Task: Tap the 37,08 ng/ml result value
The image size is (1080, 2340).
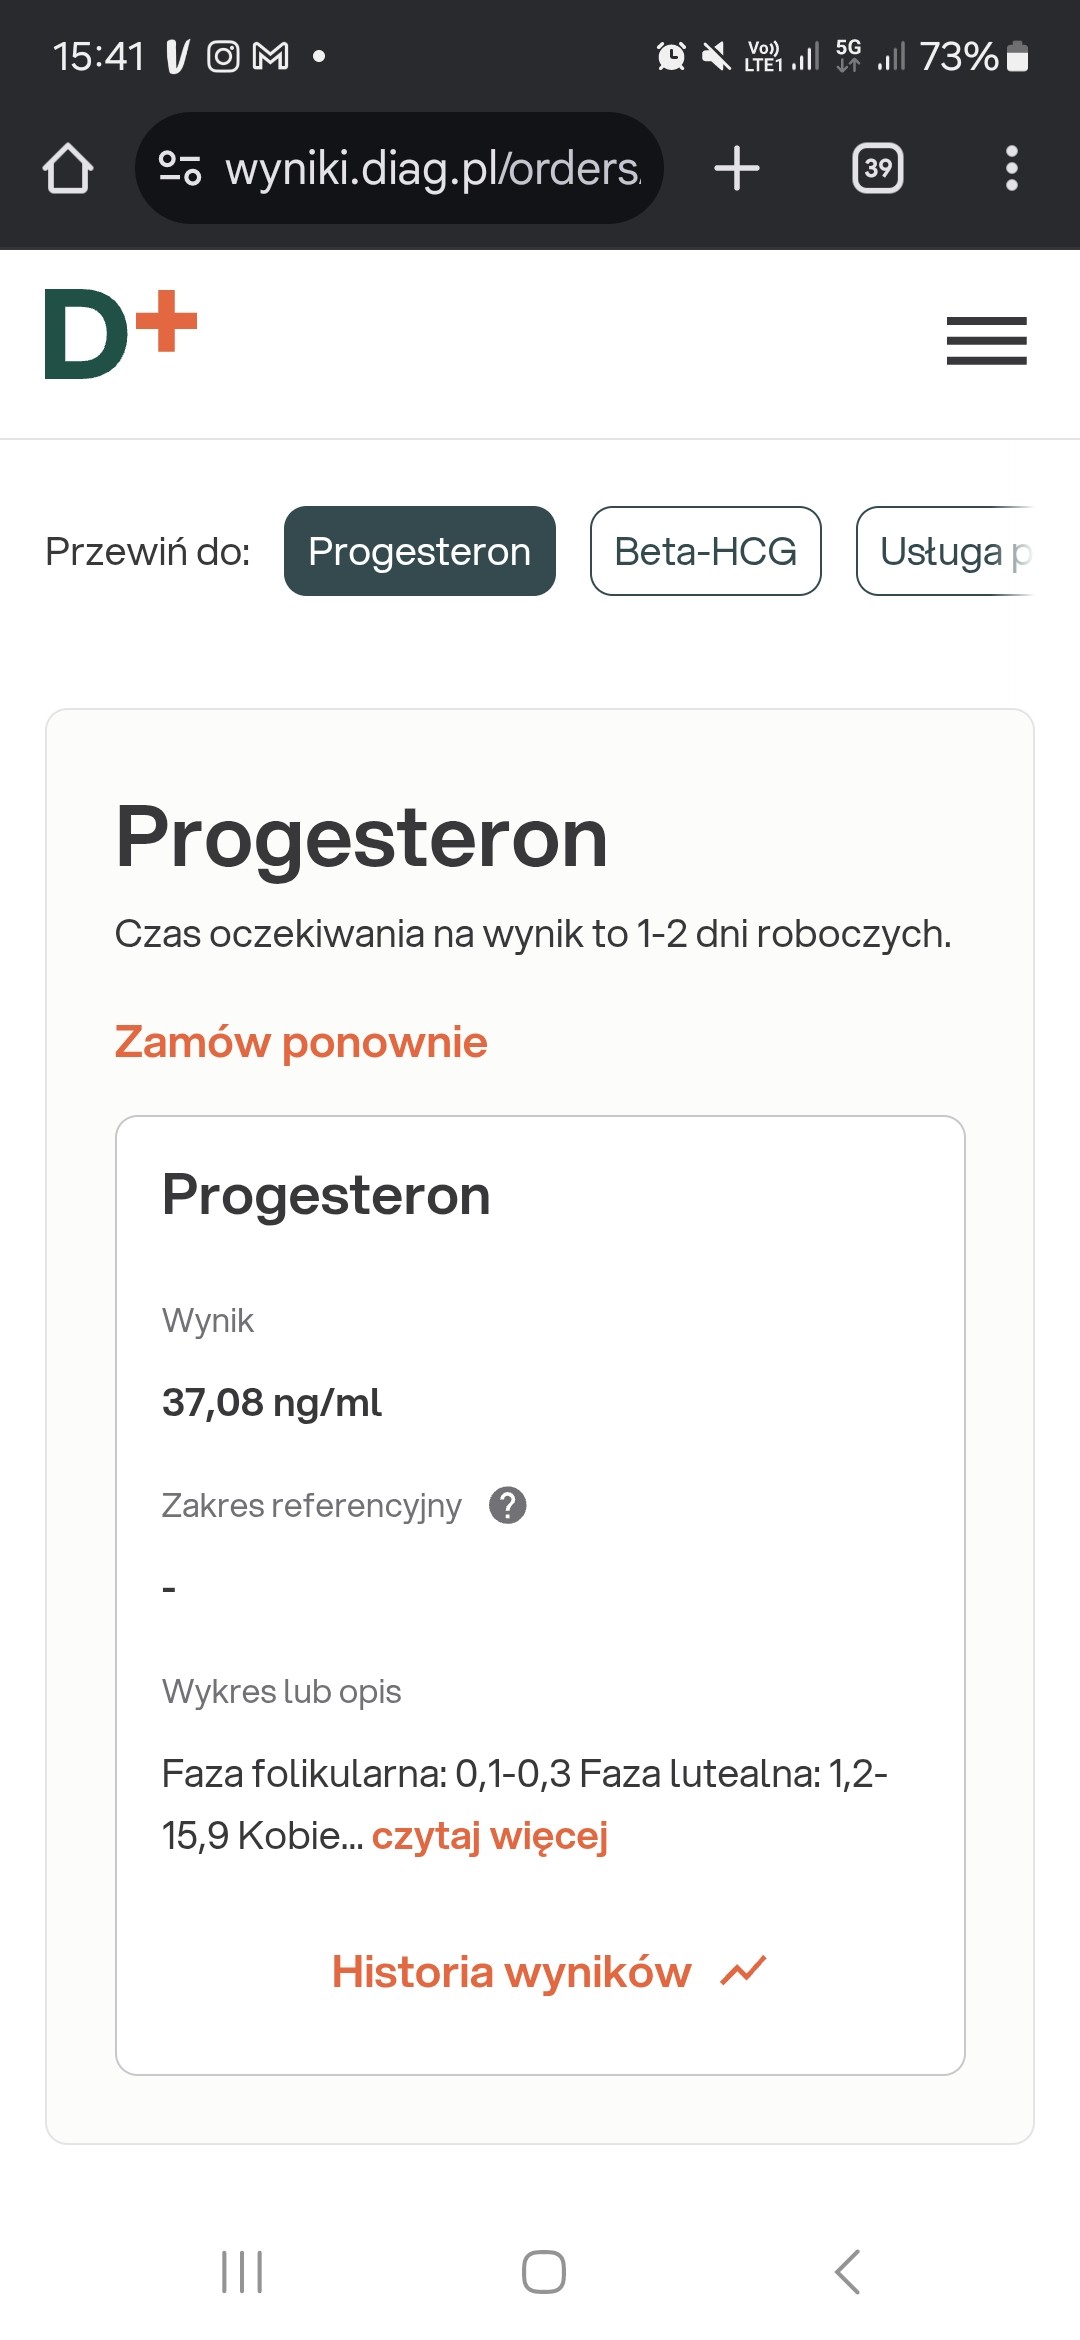Action: (272, 1402)
